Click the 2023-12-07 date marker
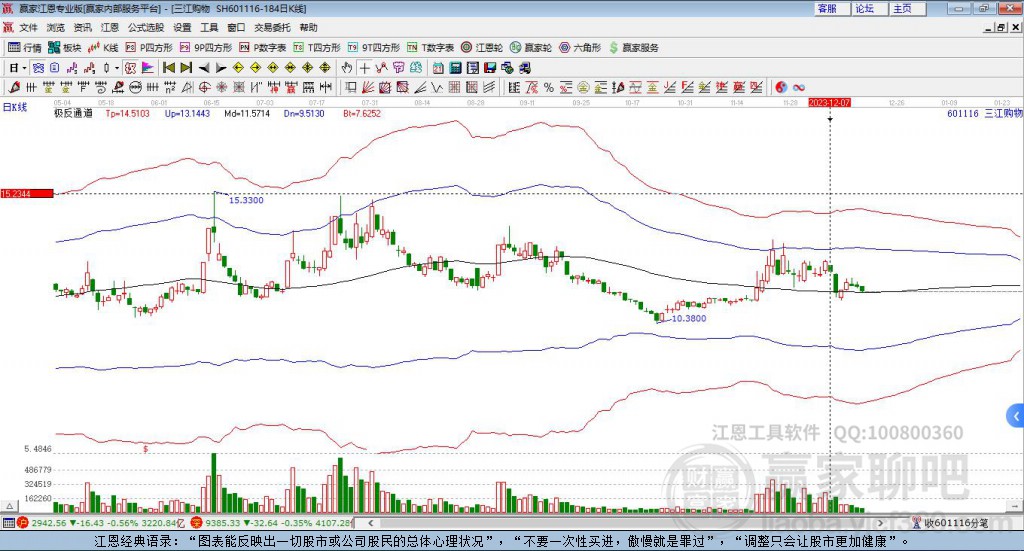 (x=829, y=103)
